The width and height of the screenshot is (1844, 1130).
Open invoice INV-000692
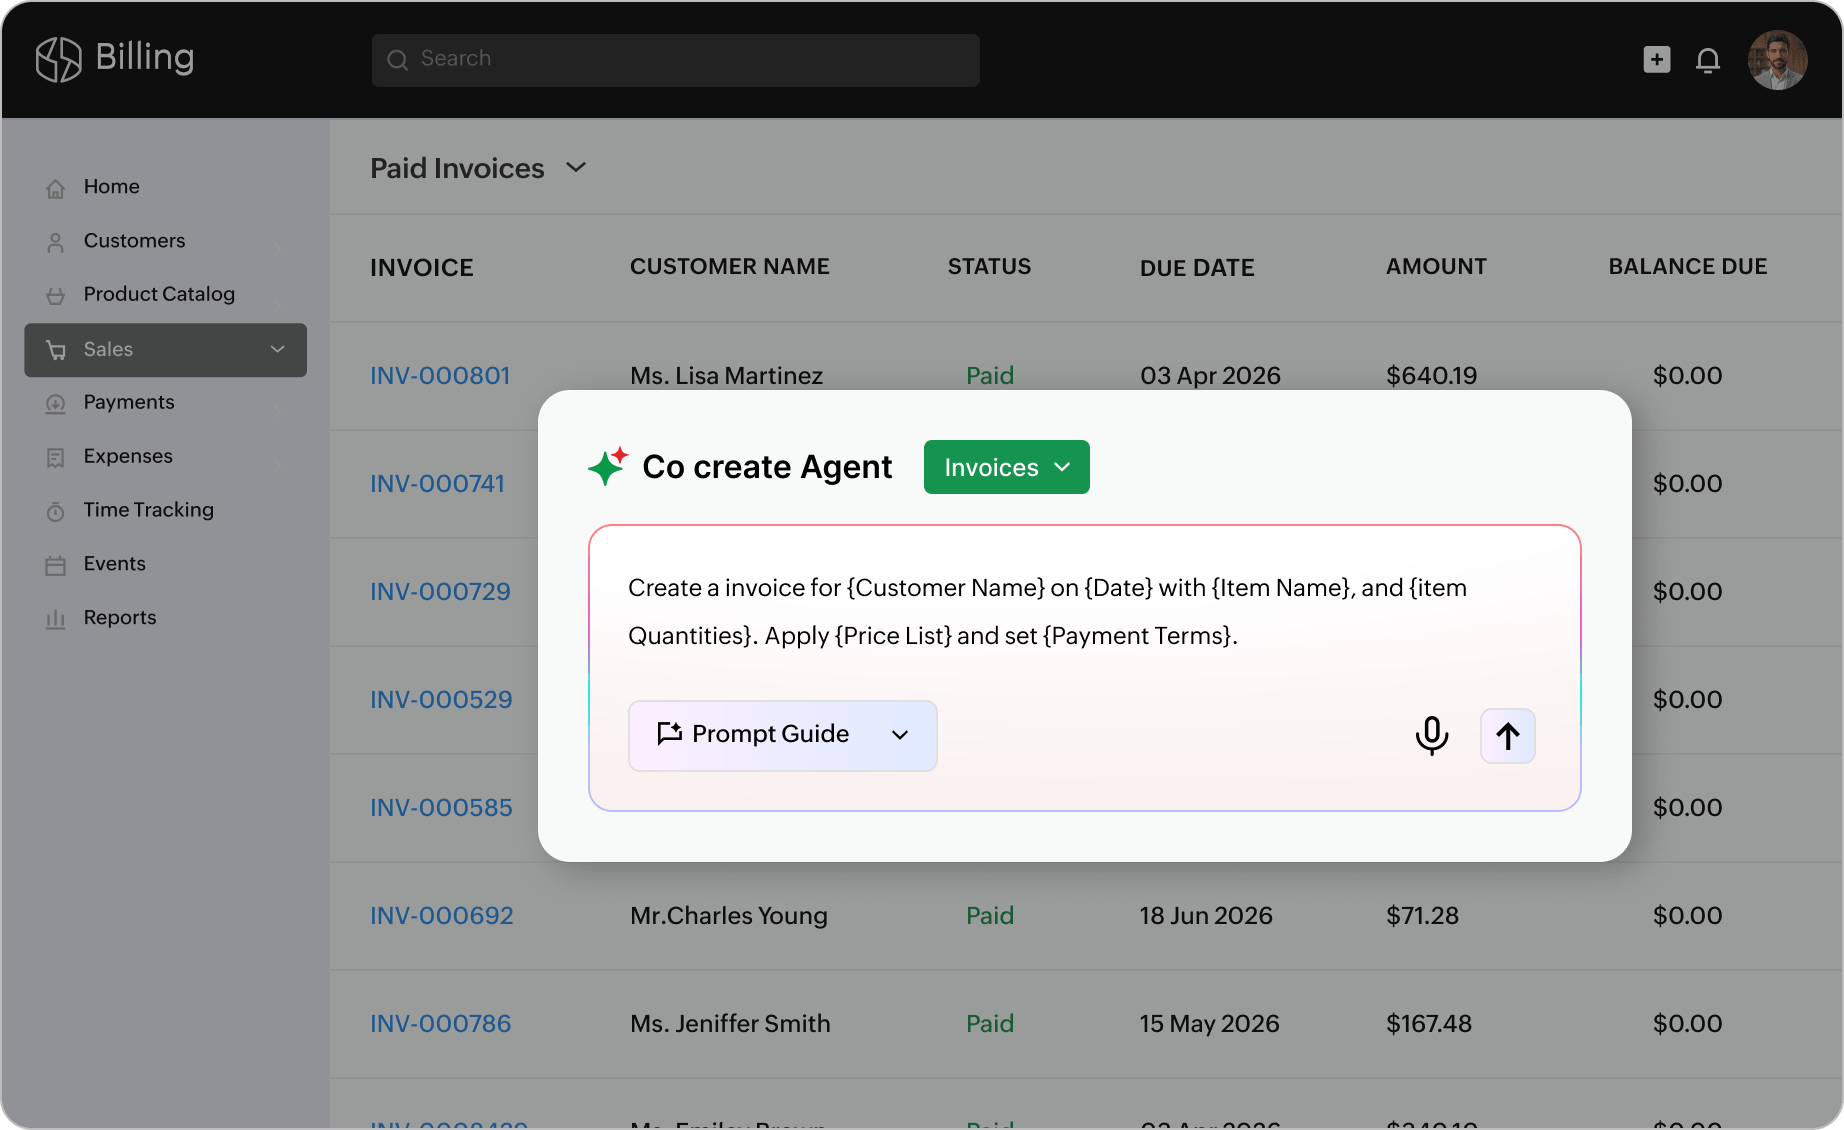point(442,916)
